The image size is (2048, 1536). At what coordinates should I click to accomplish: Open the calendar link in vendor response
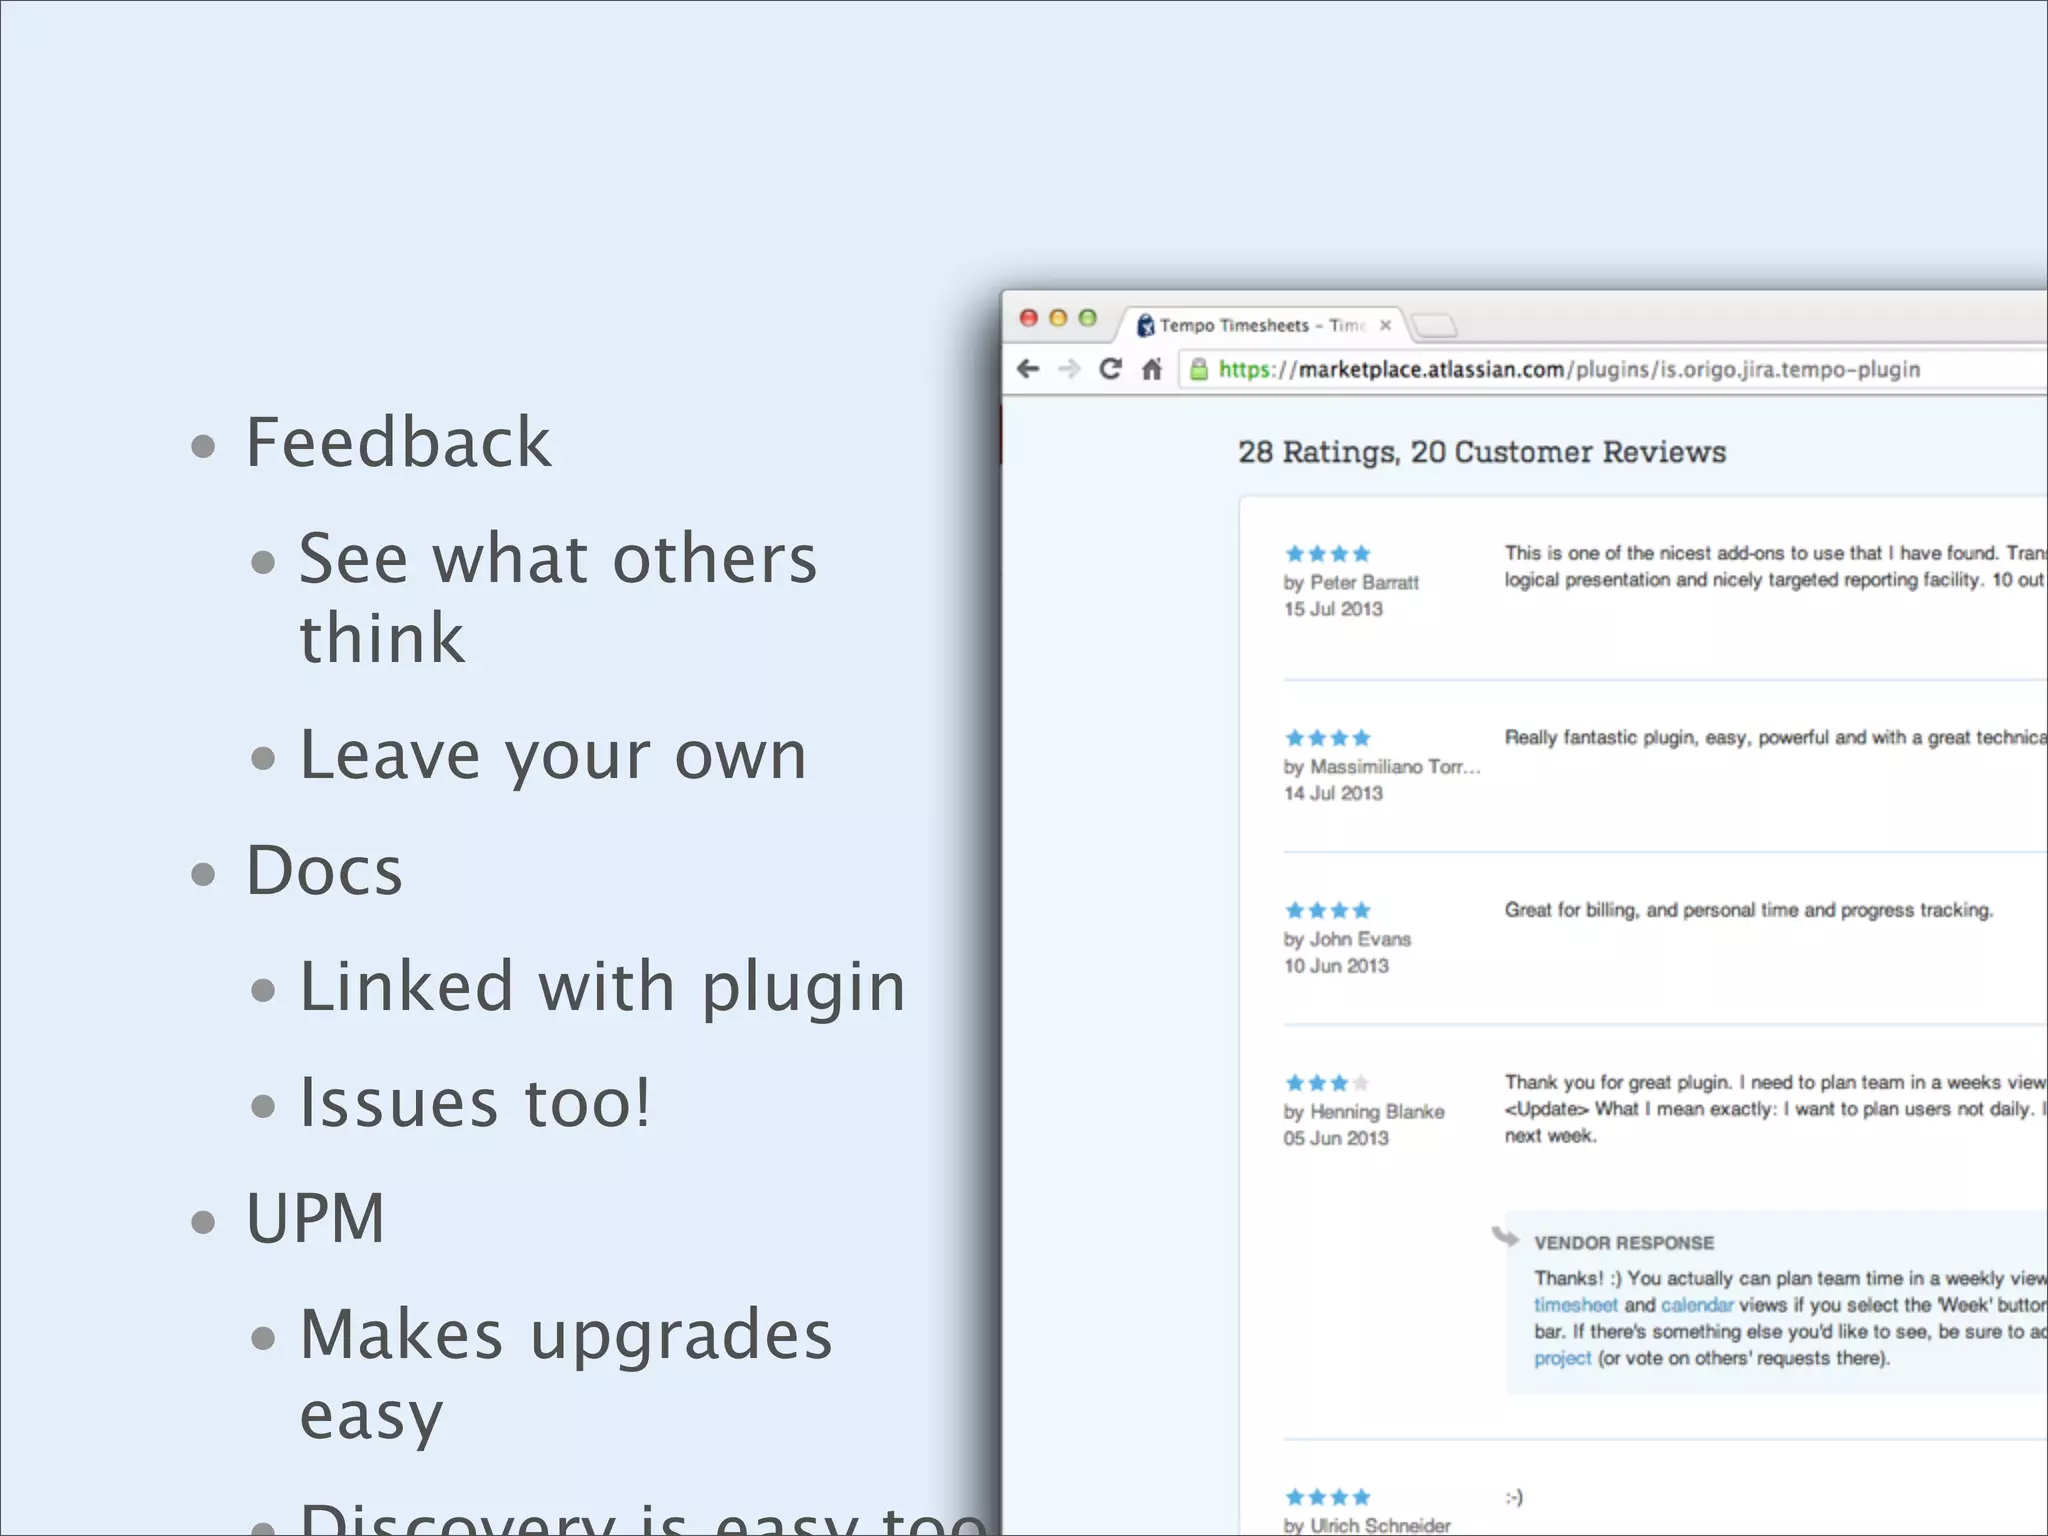pos(1697,1305)
